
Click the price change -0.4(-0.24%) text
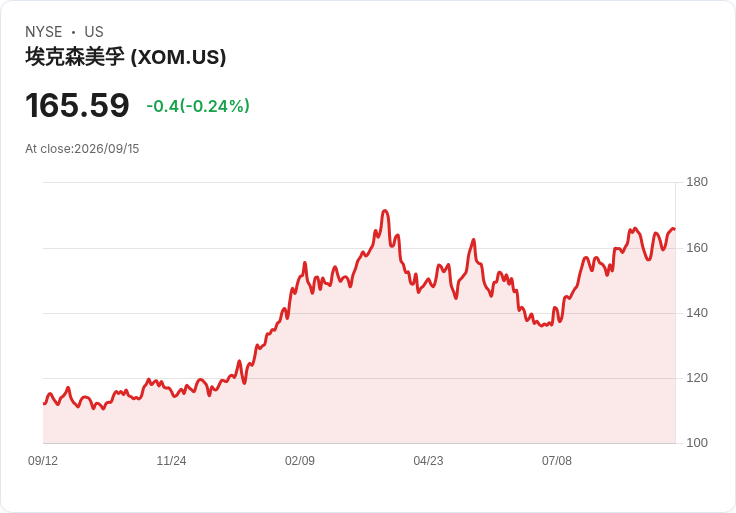198,106
